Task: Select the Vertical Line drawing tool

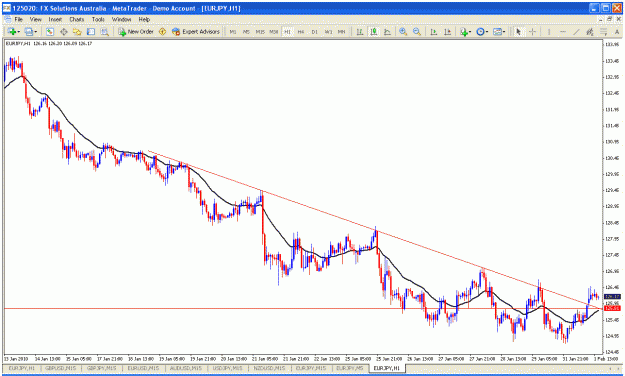Action: pyautogui.click(x=549, y=31)
